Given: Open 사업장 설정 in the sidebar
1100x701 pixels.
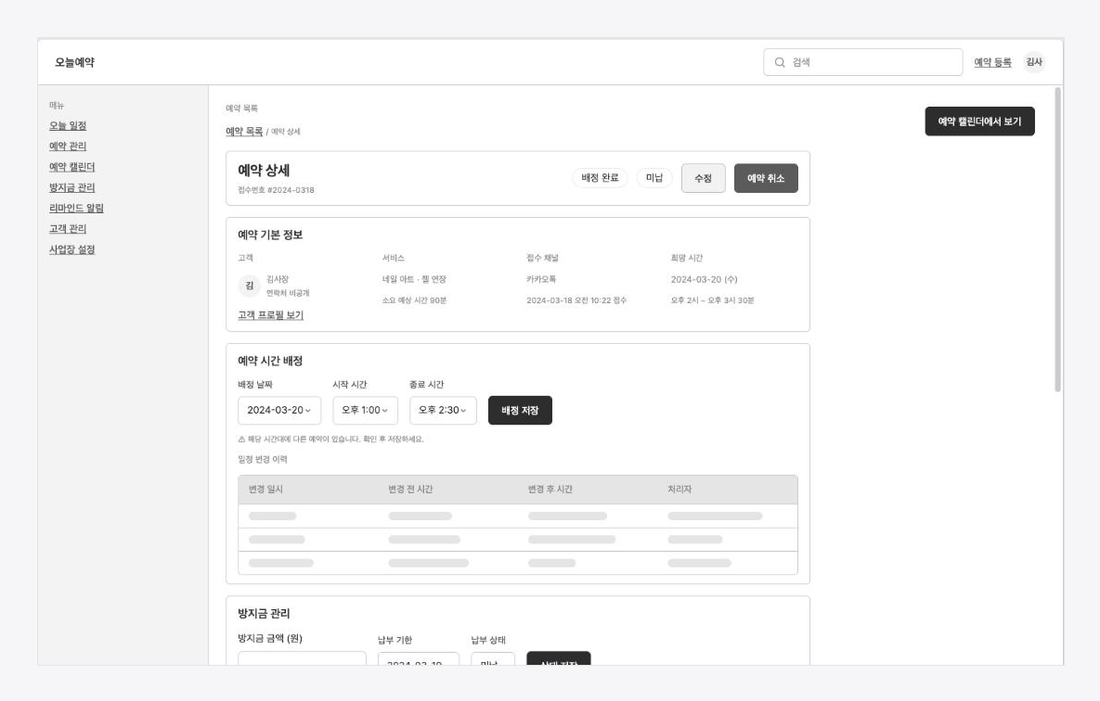Looking at the screenshot, I should point(72,249).
